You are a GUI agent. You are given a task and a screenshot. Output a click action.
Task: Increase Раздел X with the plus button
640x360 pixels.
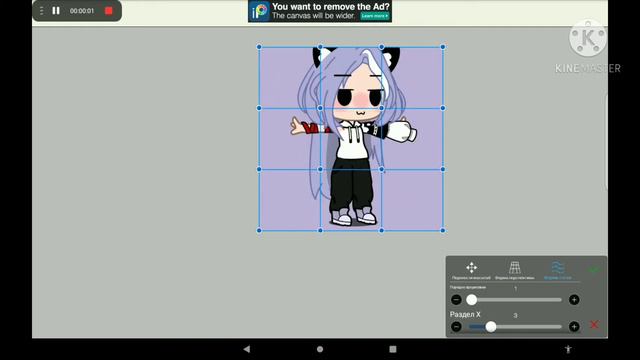[574, 327]
